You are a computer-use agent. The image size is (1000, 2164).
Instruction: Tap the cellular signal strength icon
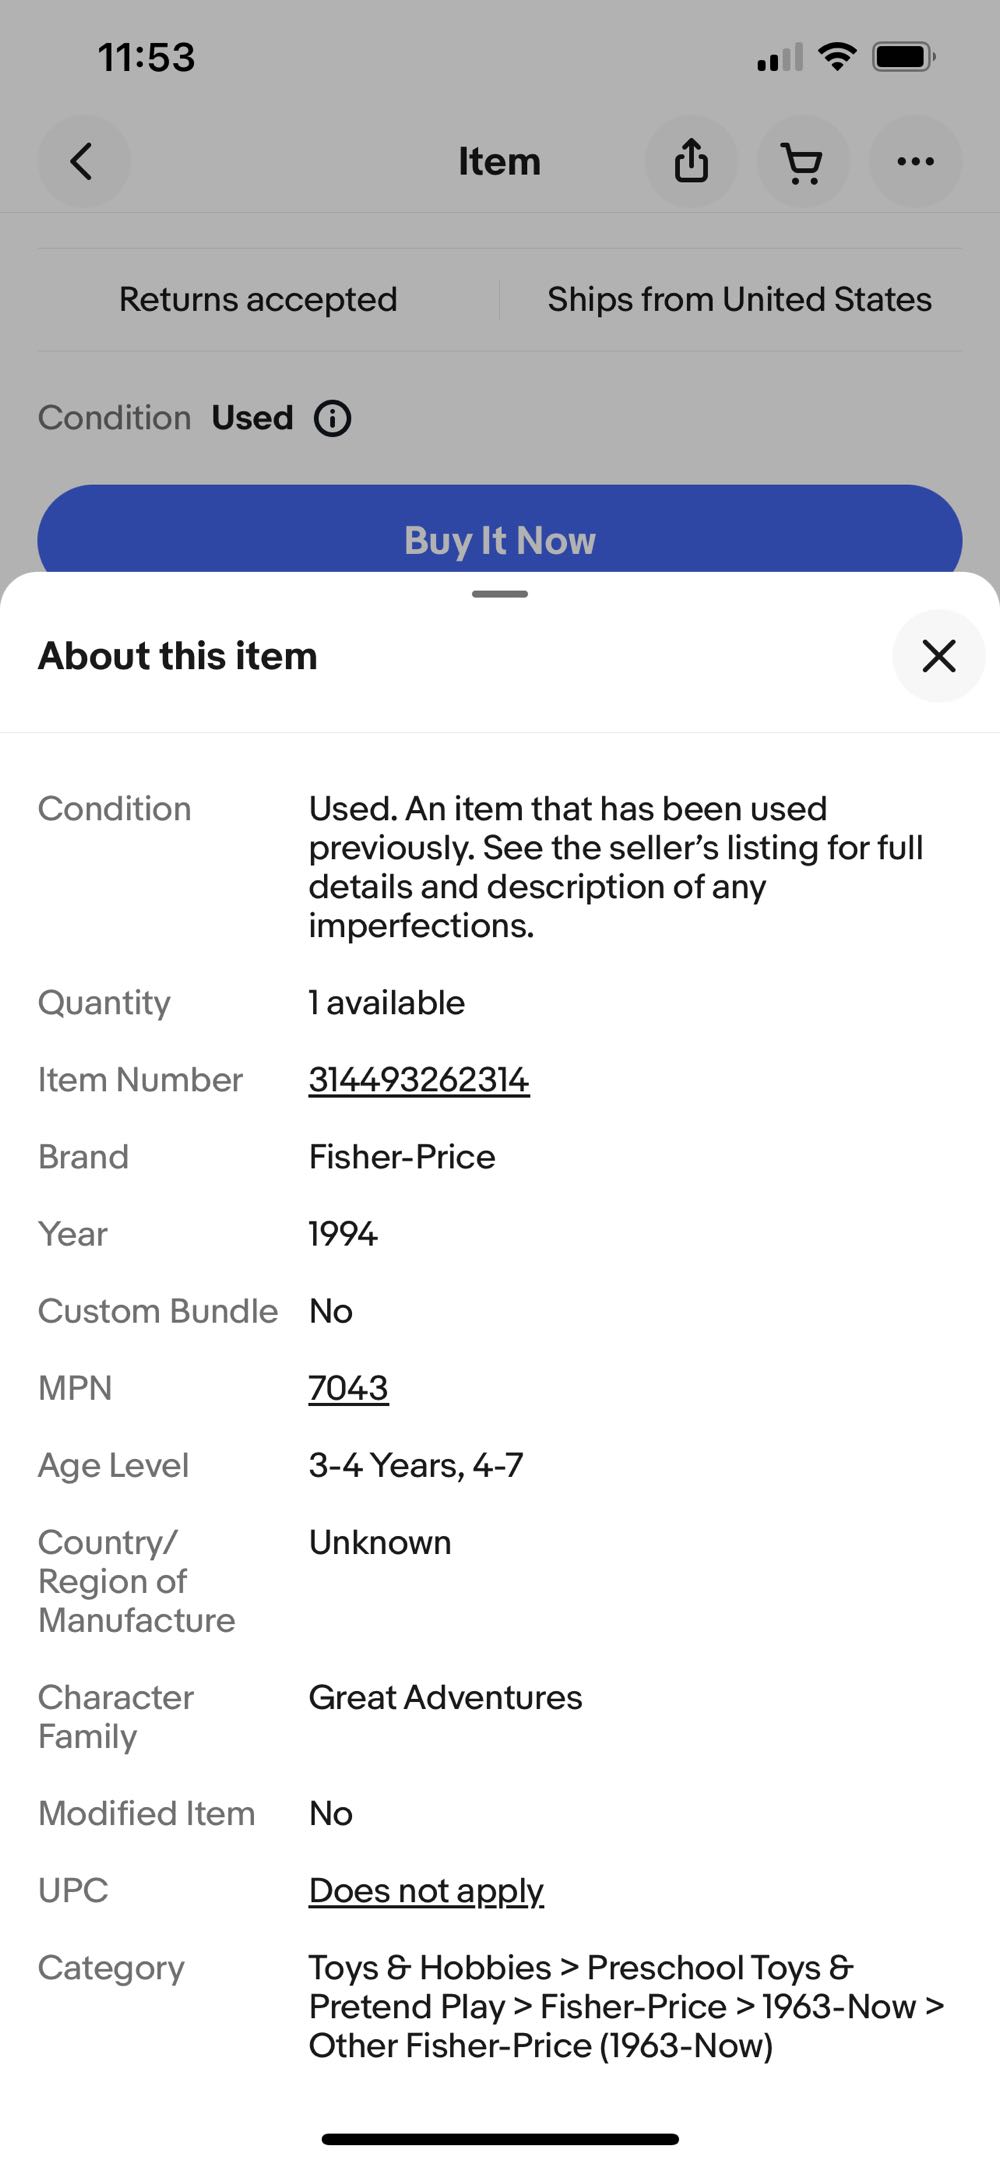(x=779, y=58)
